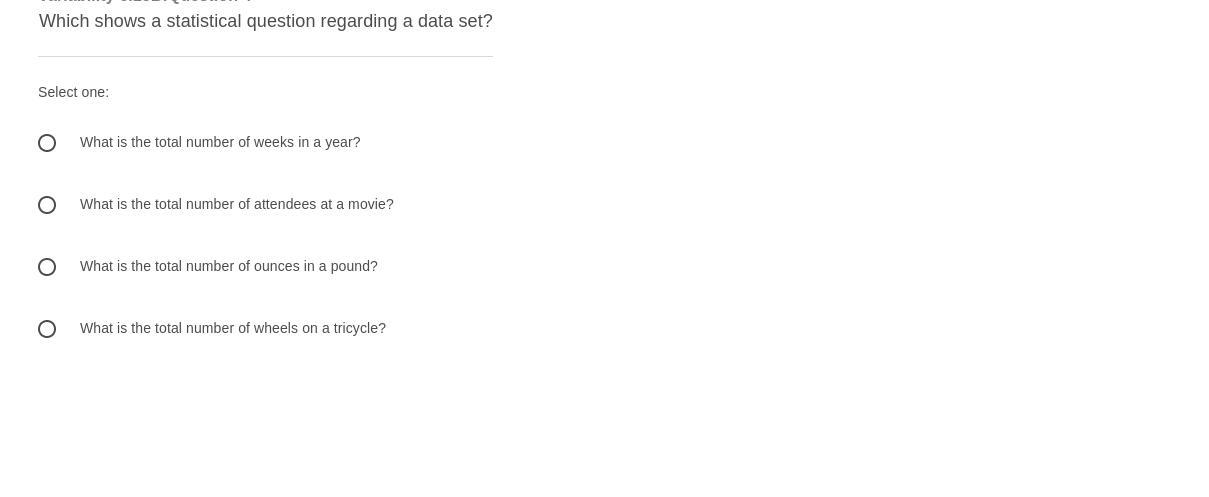Select the 'weeks in a year' radio button
This screenshot has width=1209, height=497.
pyautogui.click(x=47, y=143)
